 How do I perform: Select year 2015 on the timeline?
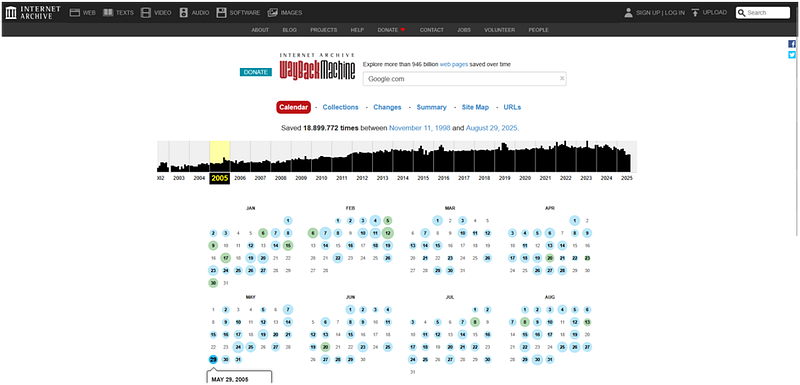pyautogui.click(x=423, y=178)
